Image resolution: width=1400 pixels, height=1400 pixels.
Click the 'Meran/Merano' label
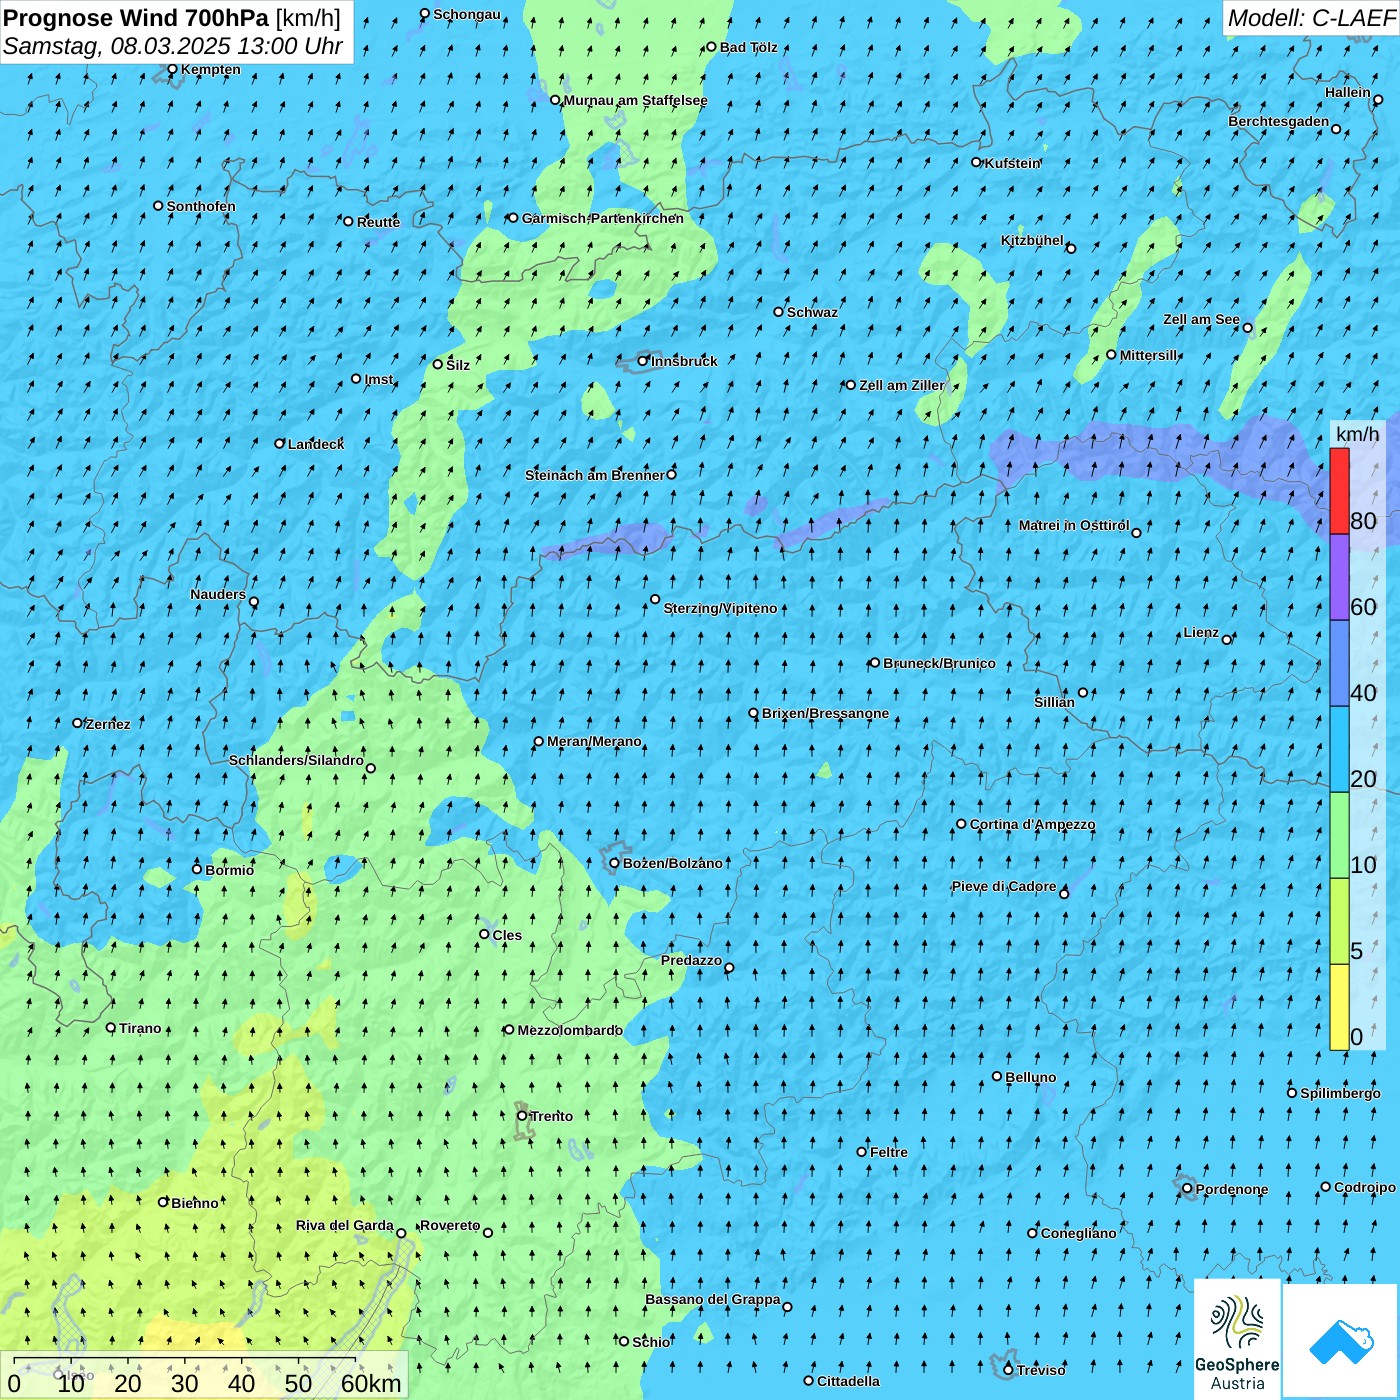594,741
